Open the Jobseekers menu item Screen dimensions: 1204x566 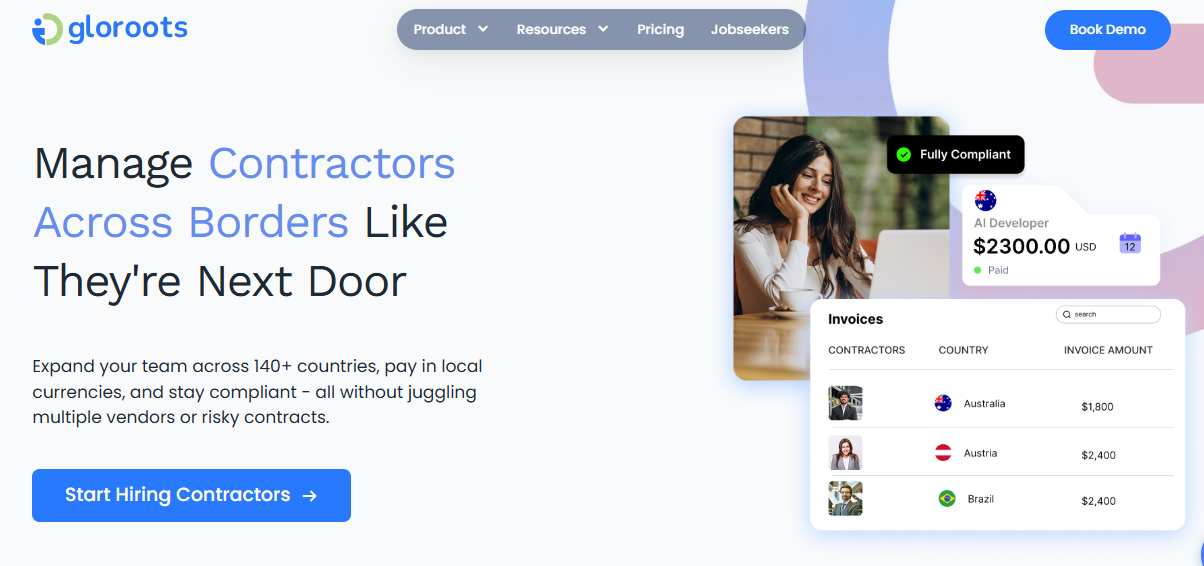tap(750, 29)
